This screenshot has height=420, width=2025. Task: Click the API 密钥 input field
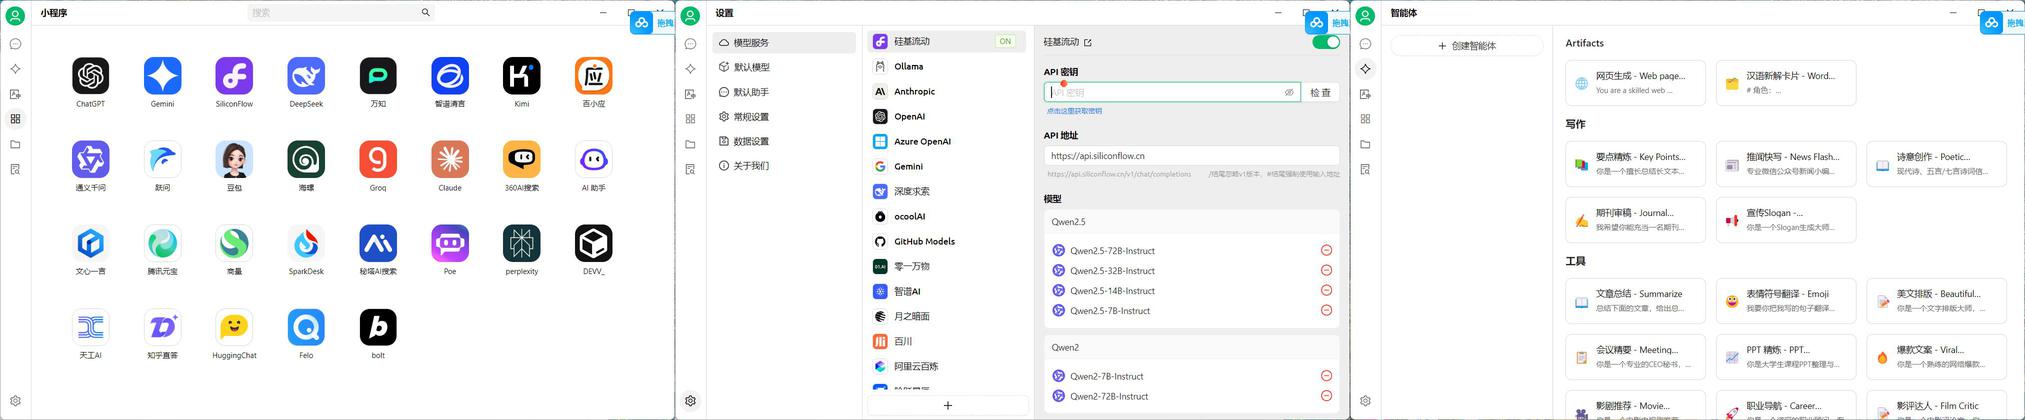(x=1172, y=92)
